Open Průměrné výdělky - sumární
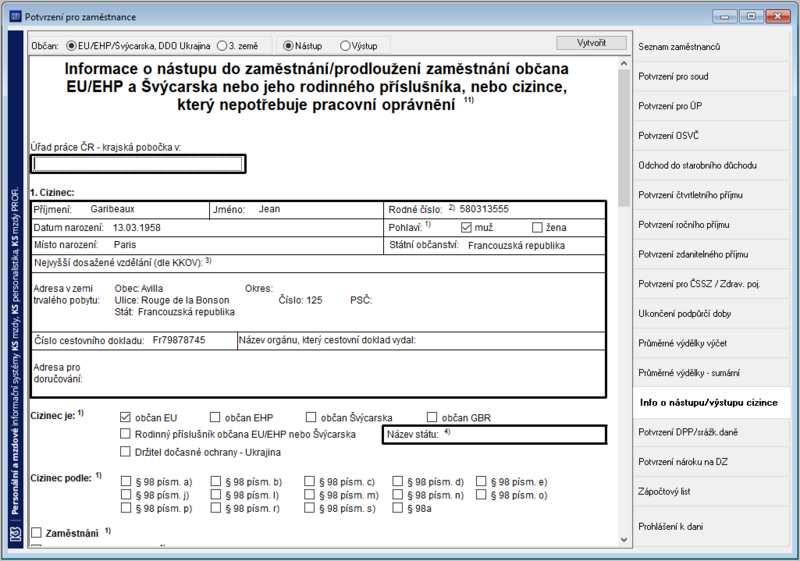The height and width of the screenshot is (561, 800). click(711, 373)
